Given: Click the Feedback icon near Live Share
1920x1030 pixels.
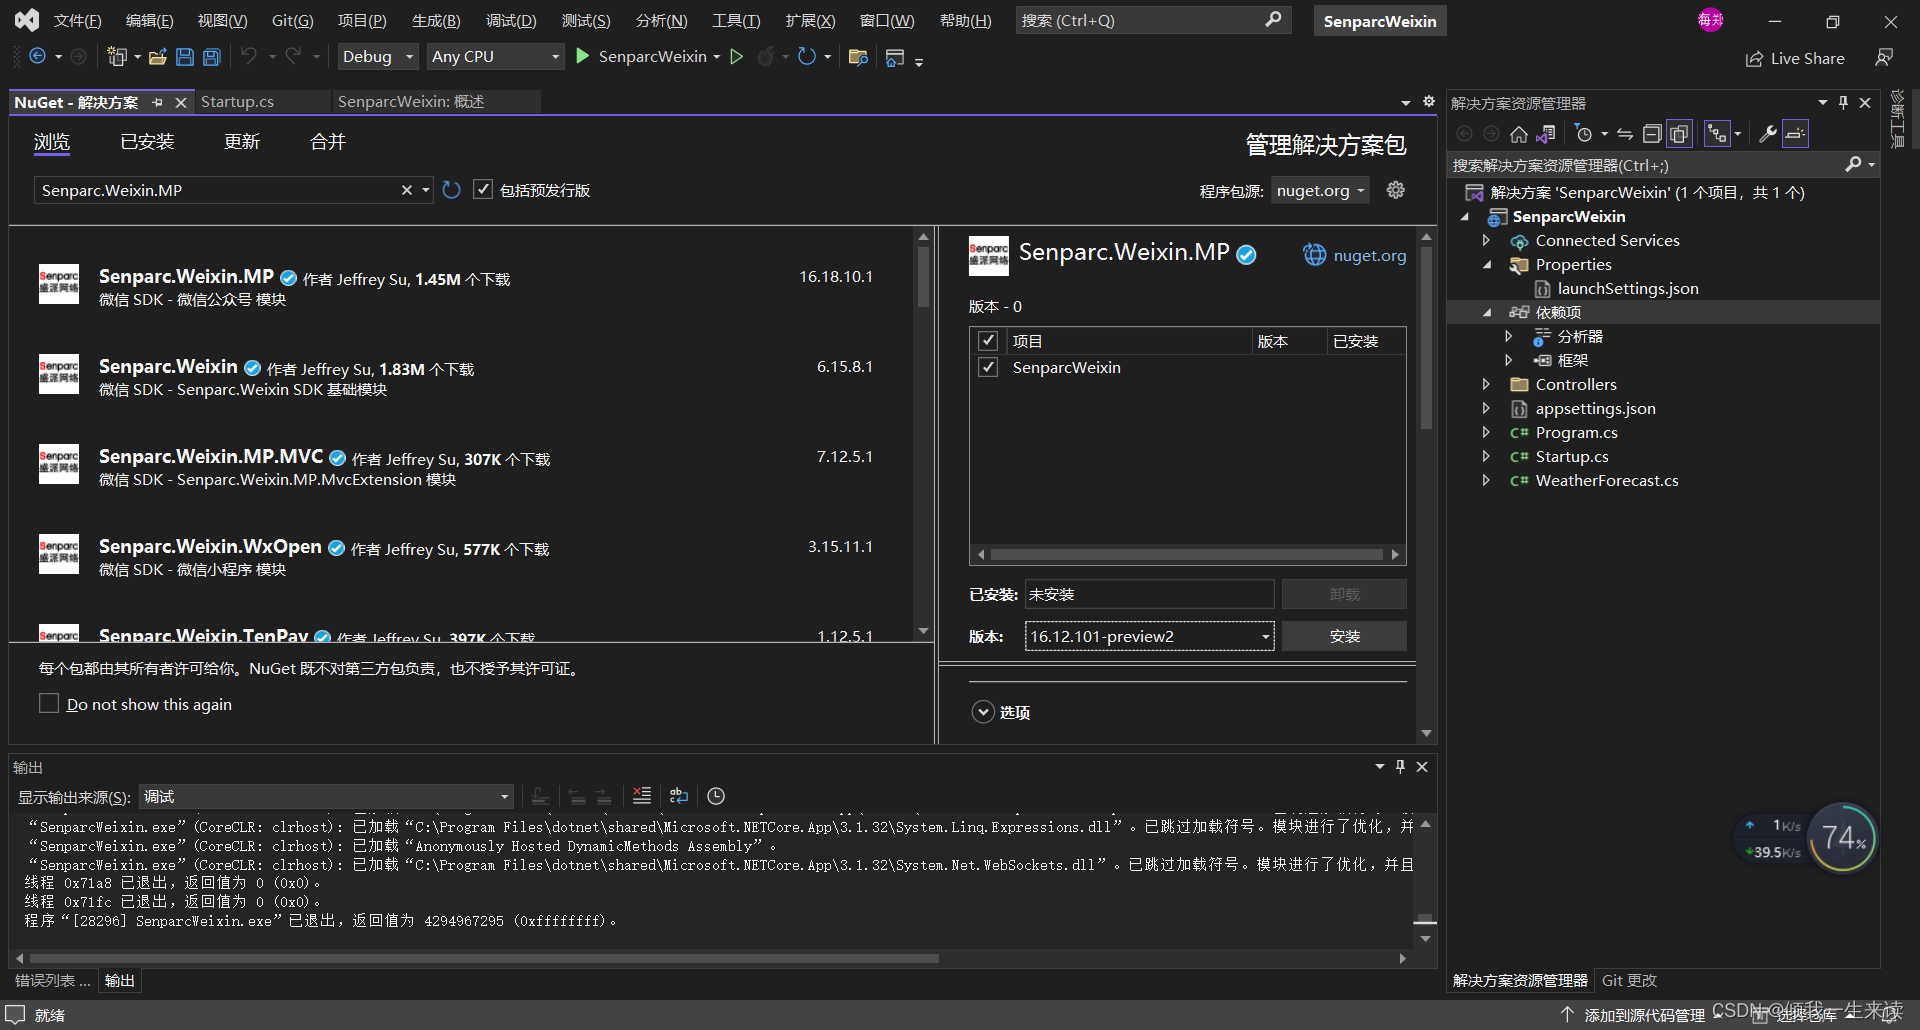Looking at the screenshot, I should click(1884, 58).
